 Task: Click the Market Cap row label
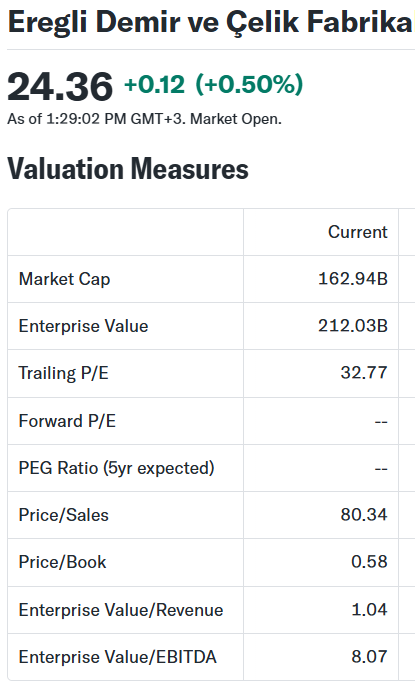pyautogui.click(x=64, y=279)
